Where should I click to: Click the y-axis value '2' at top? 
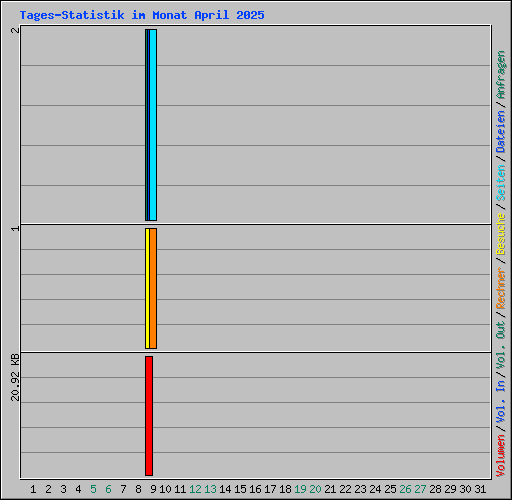click(x=15, y=30)
